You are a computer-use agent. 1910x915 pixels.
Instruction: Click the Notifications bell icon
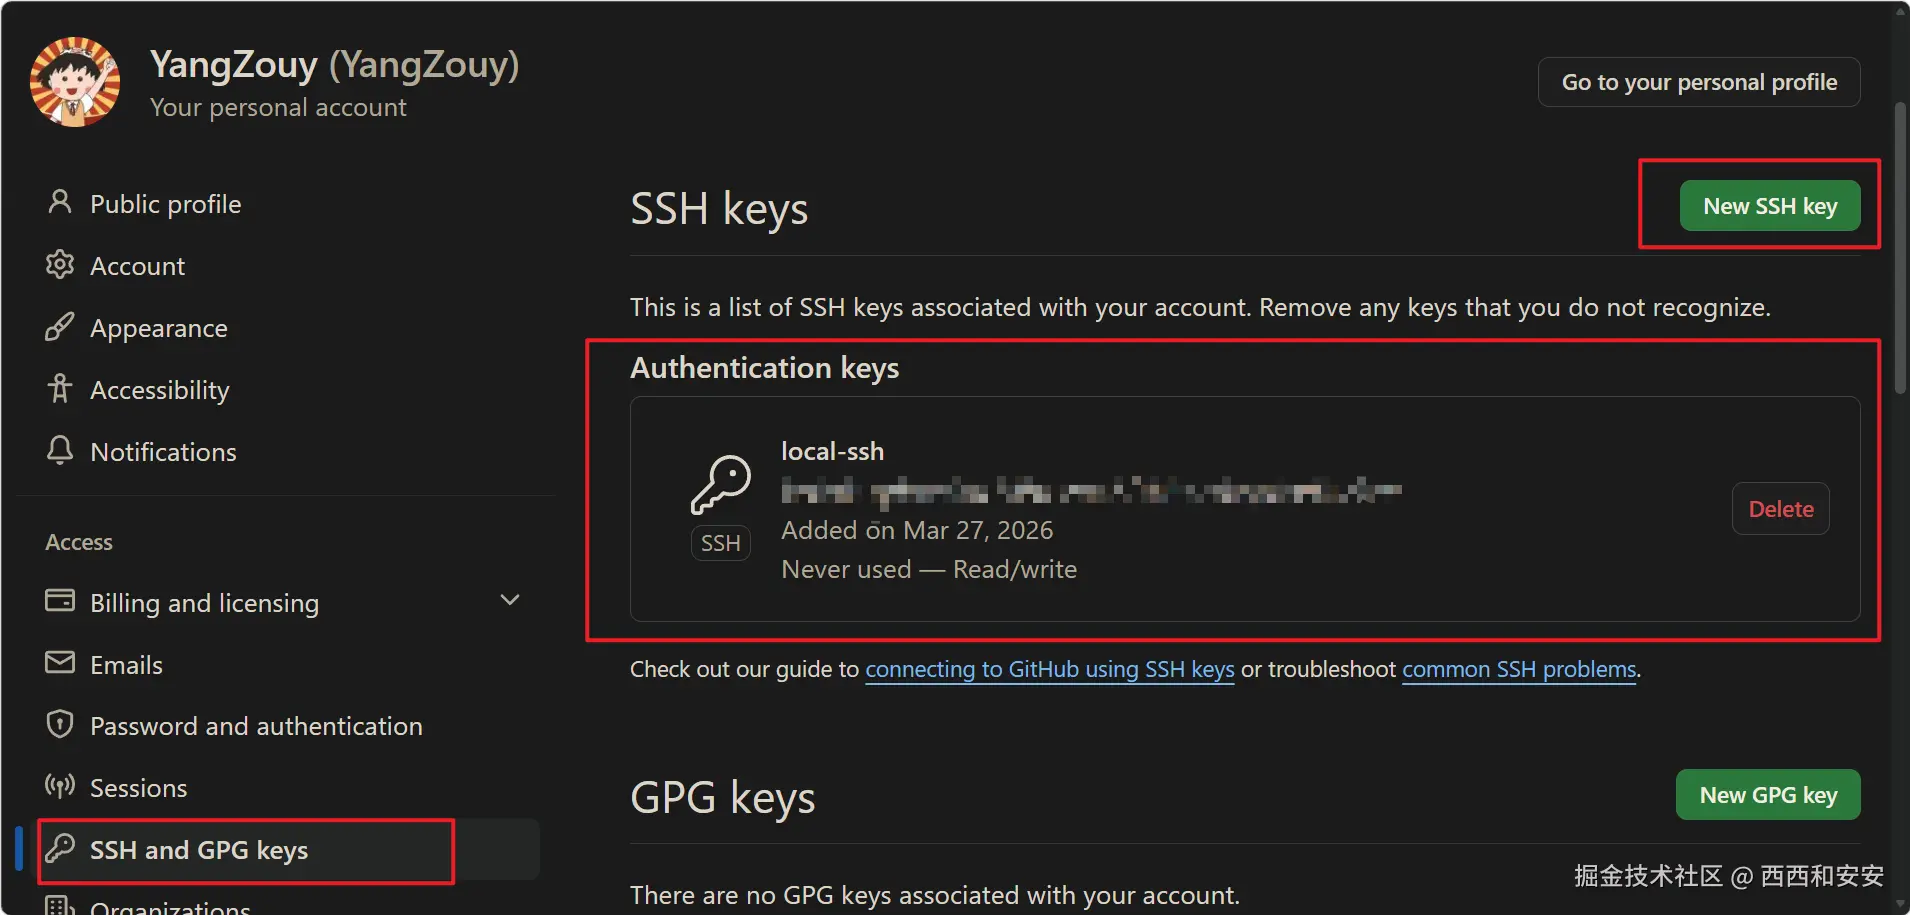tap(60, 451)
